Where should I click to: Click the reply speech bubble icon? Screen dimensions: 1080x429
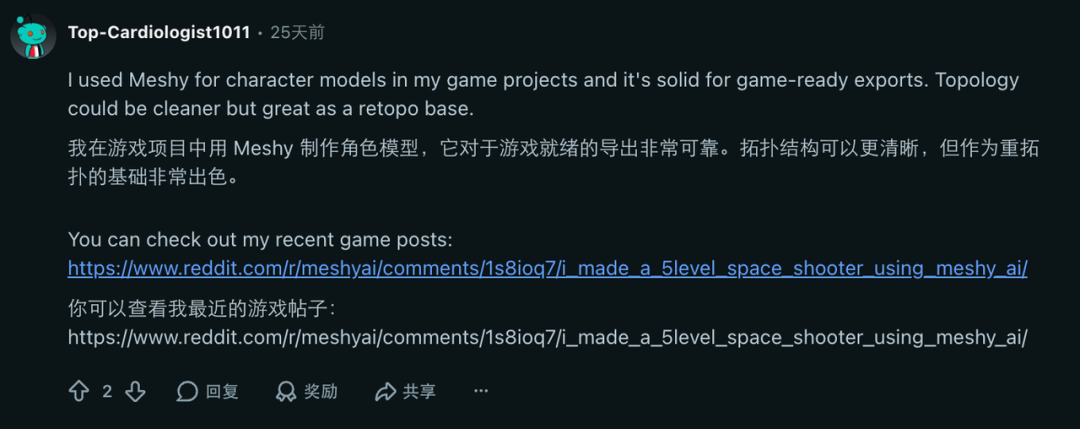point(187,391)
